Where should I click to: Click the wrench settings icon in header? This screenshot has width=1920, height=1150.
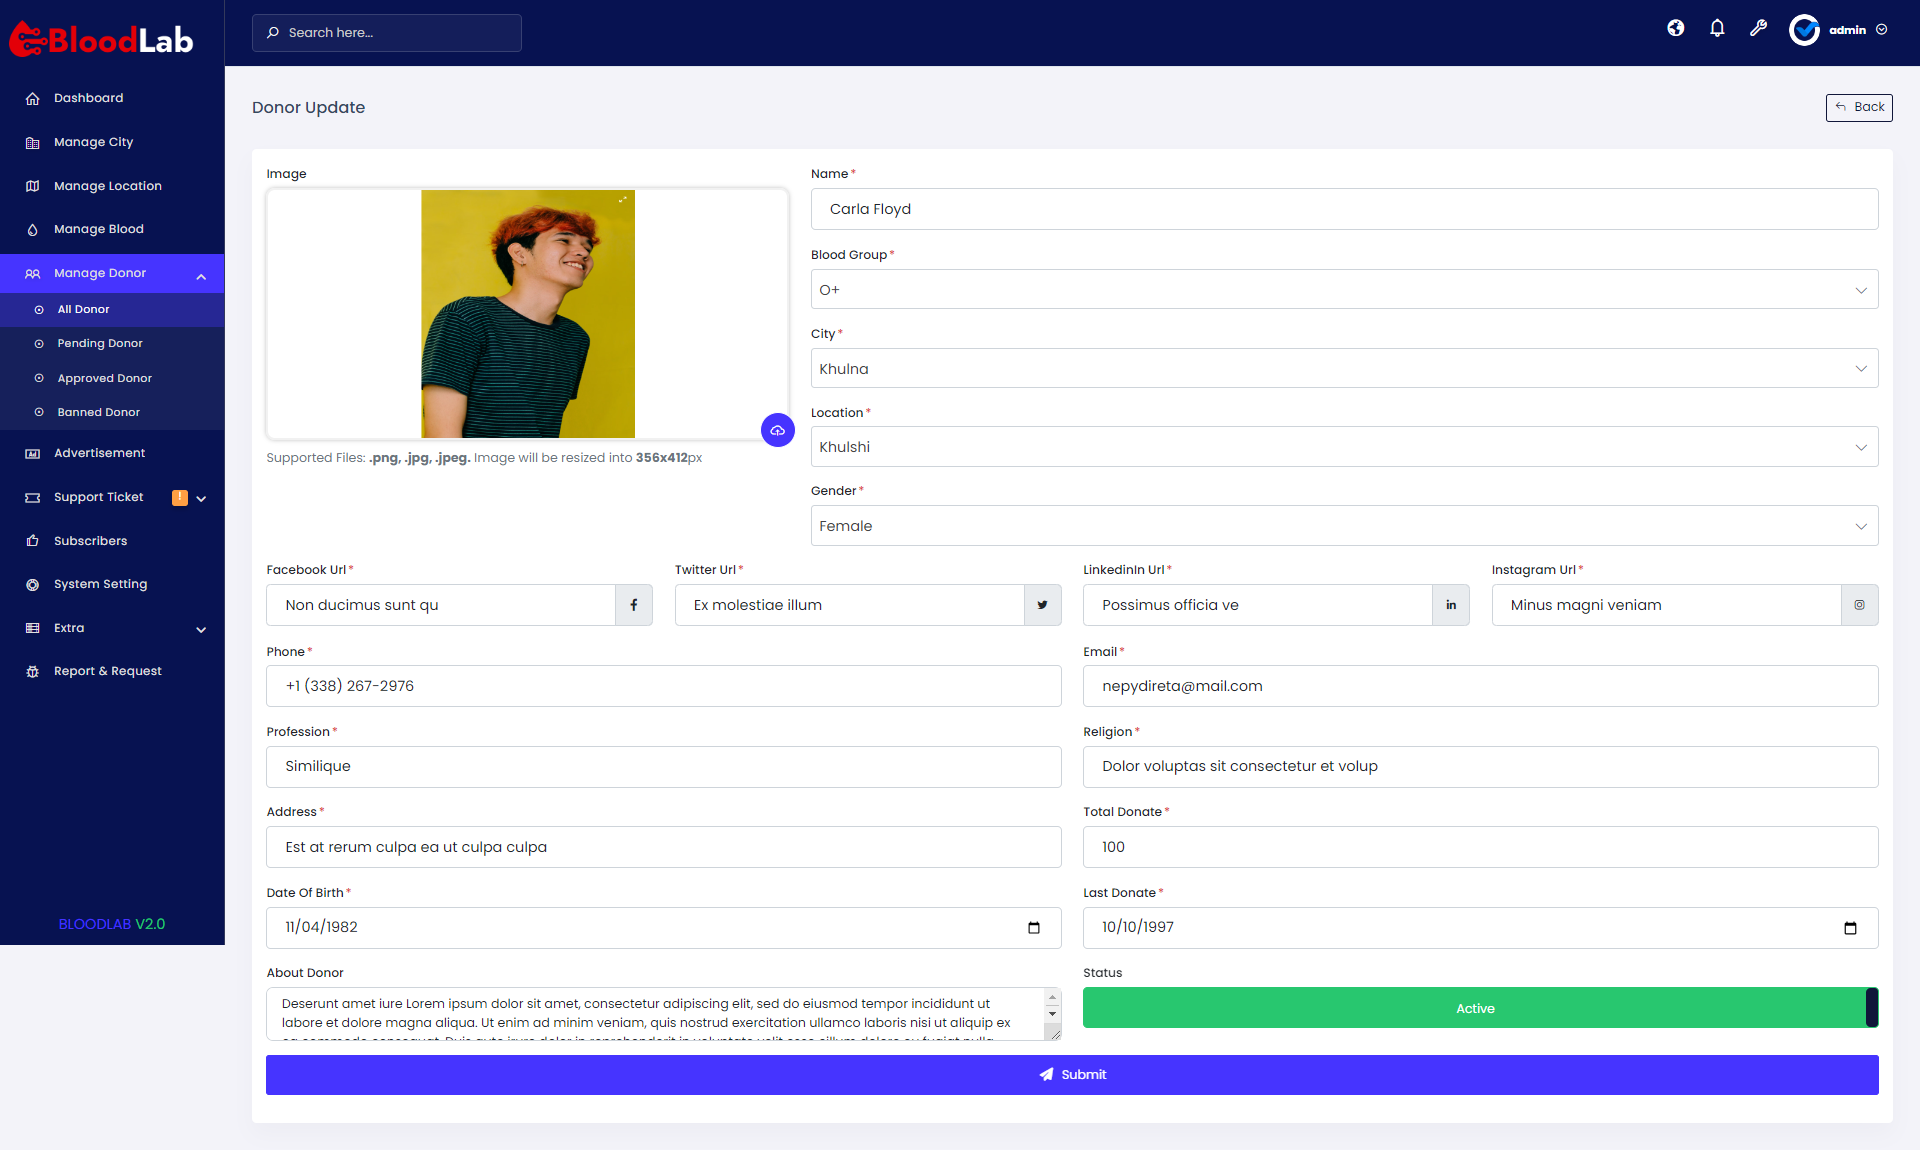click(x=1758, y=28)
